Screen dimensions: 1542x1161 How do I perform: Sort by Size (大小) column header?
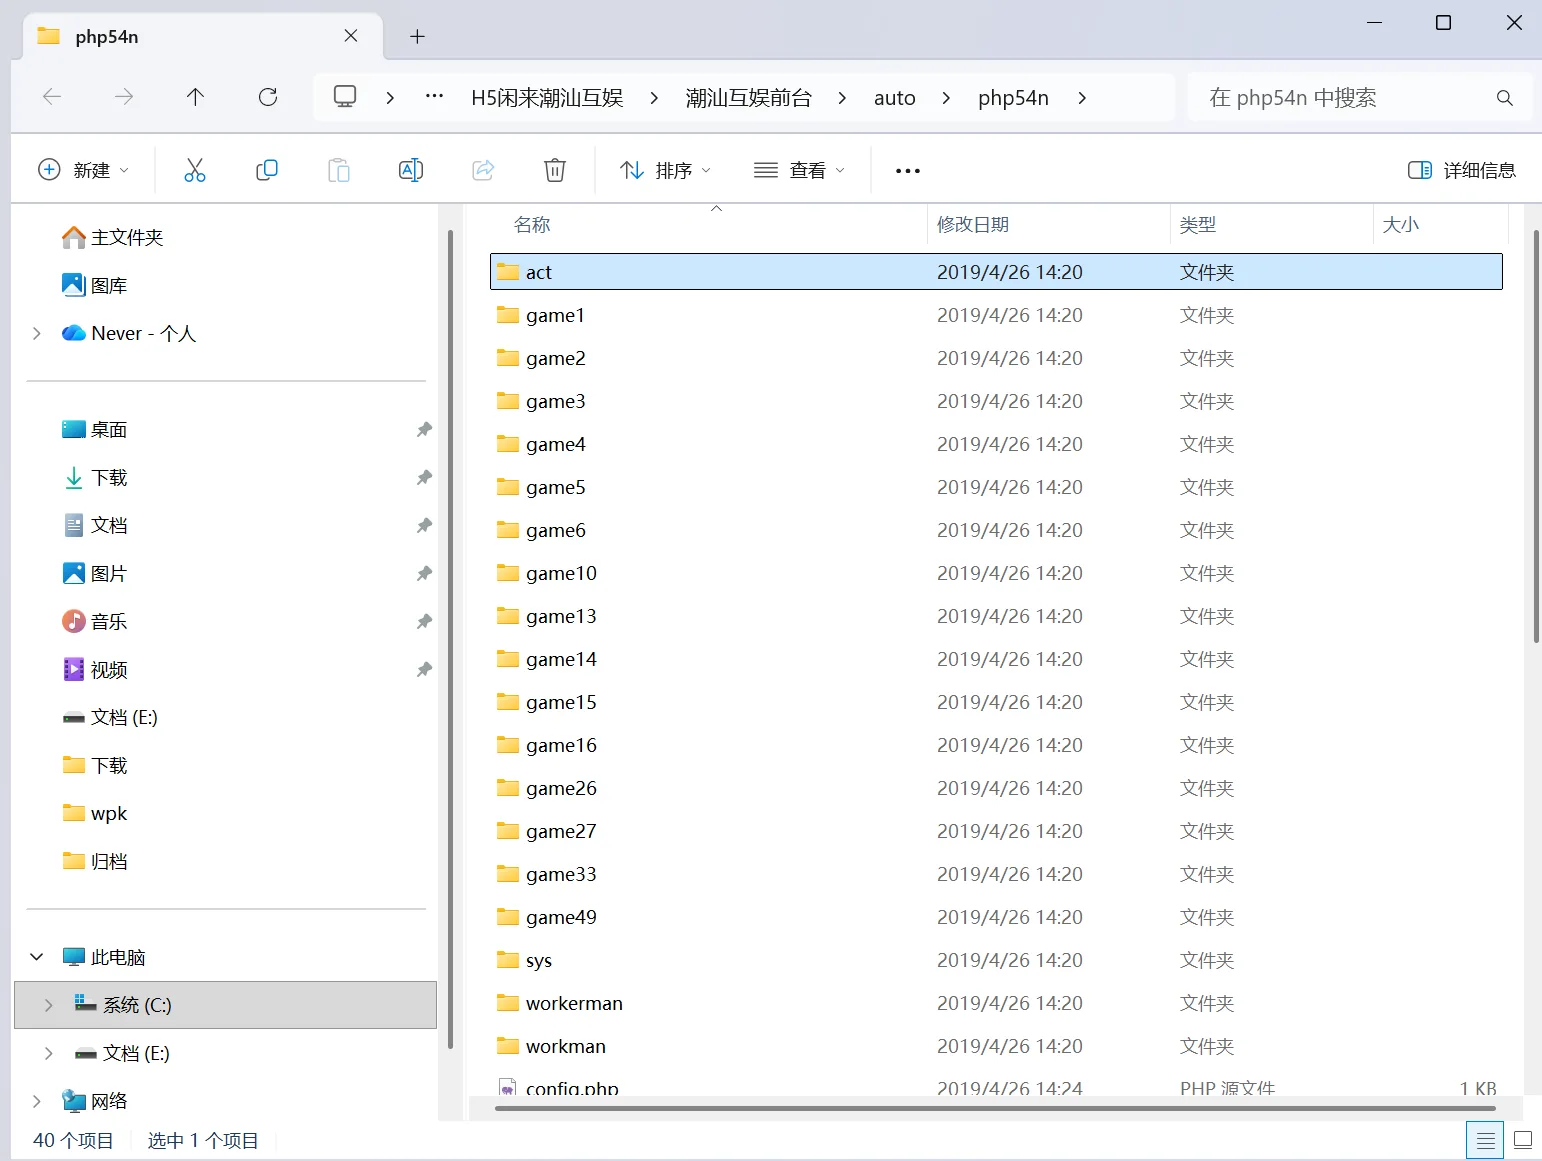tap(1400, 225)
